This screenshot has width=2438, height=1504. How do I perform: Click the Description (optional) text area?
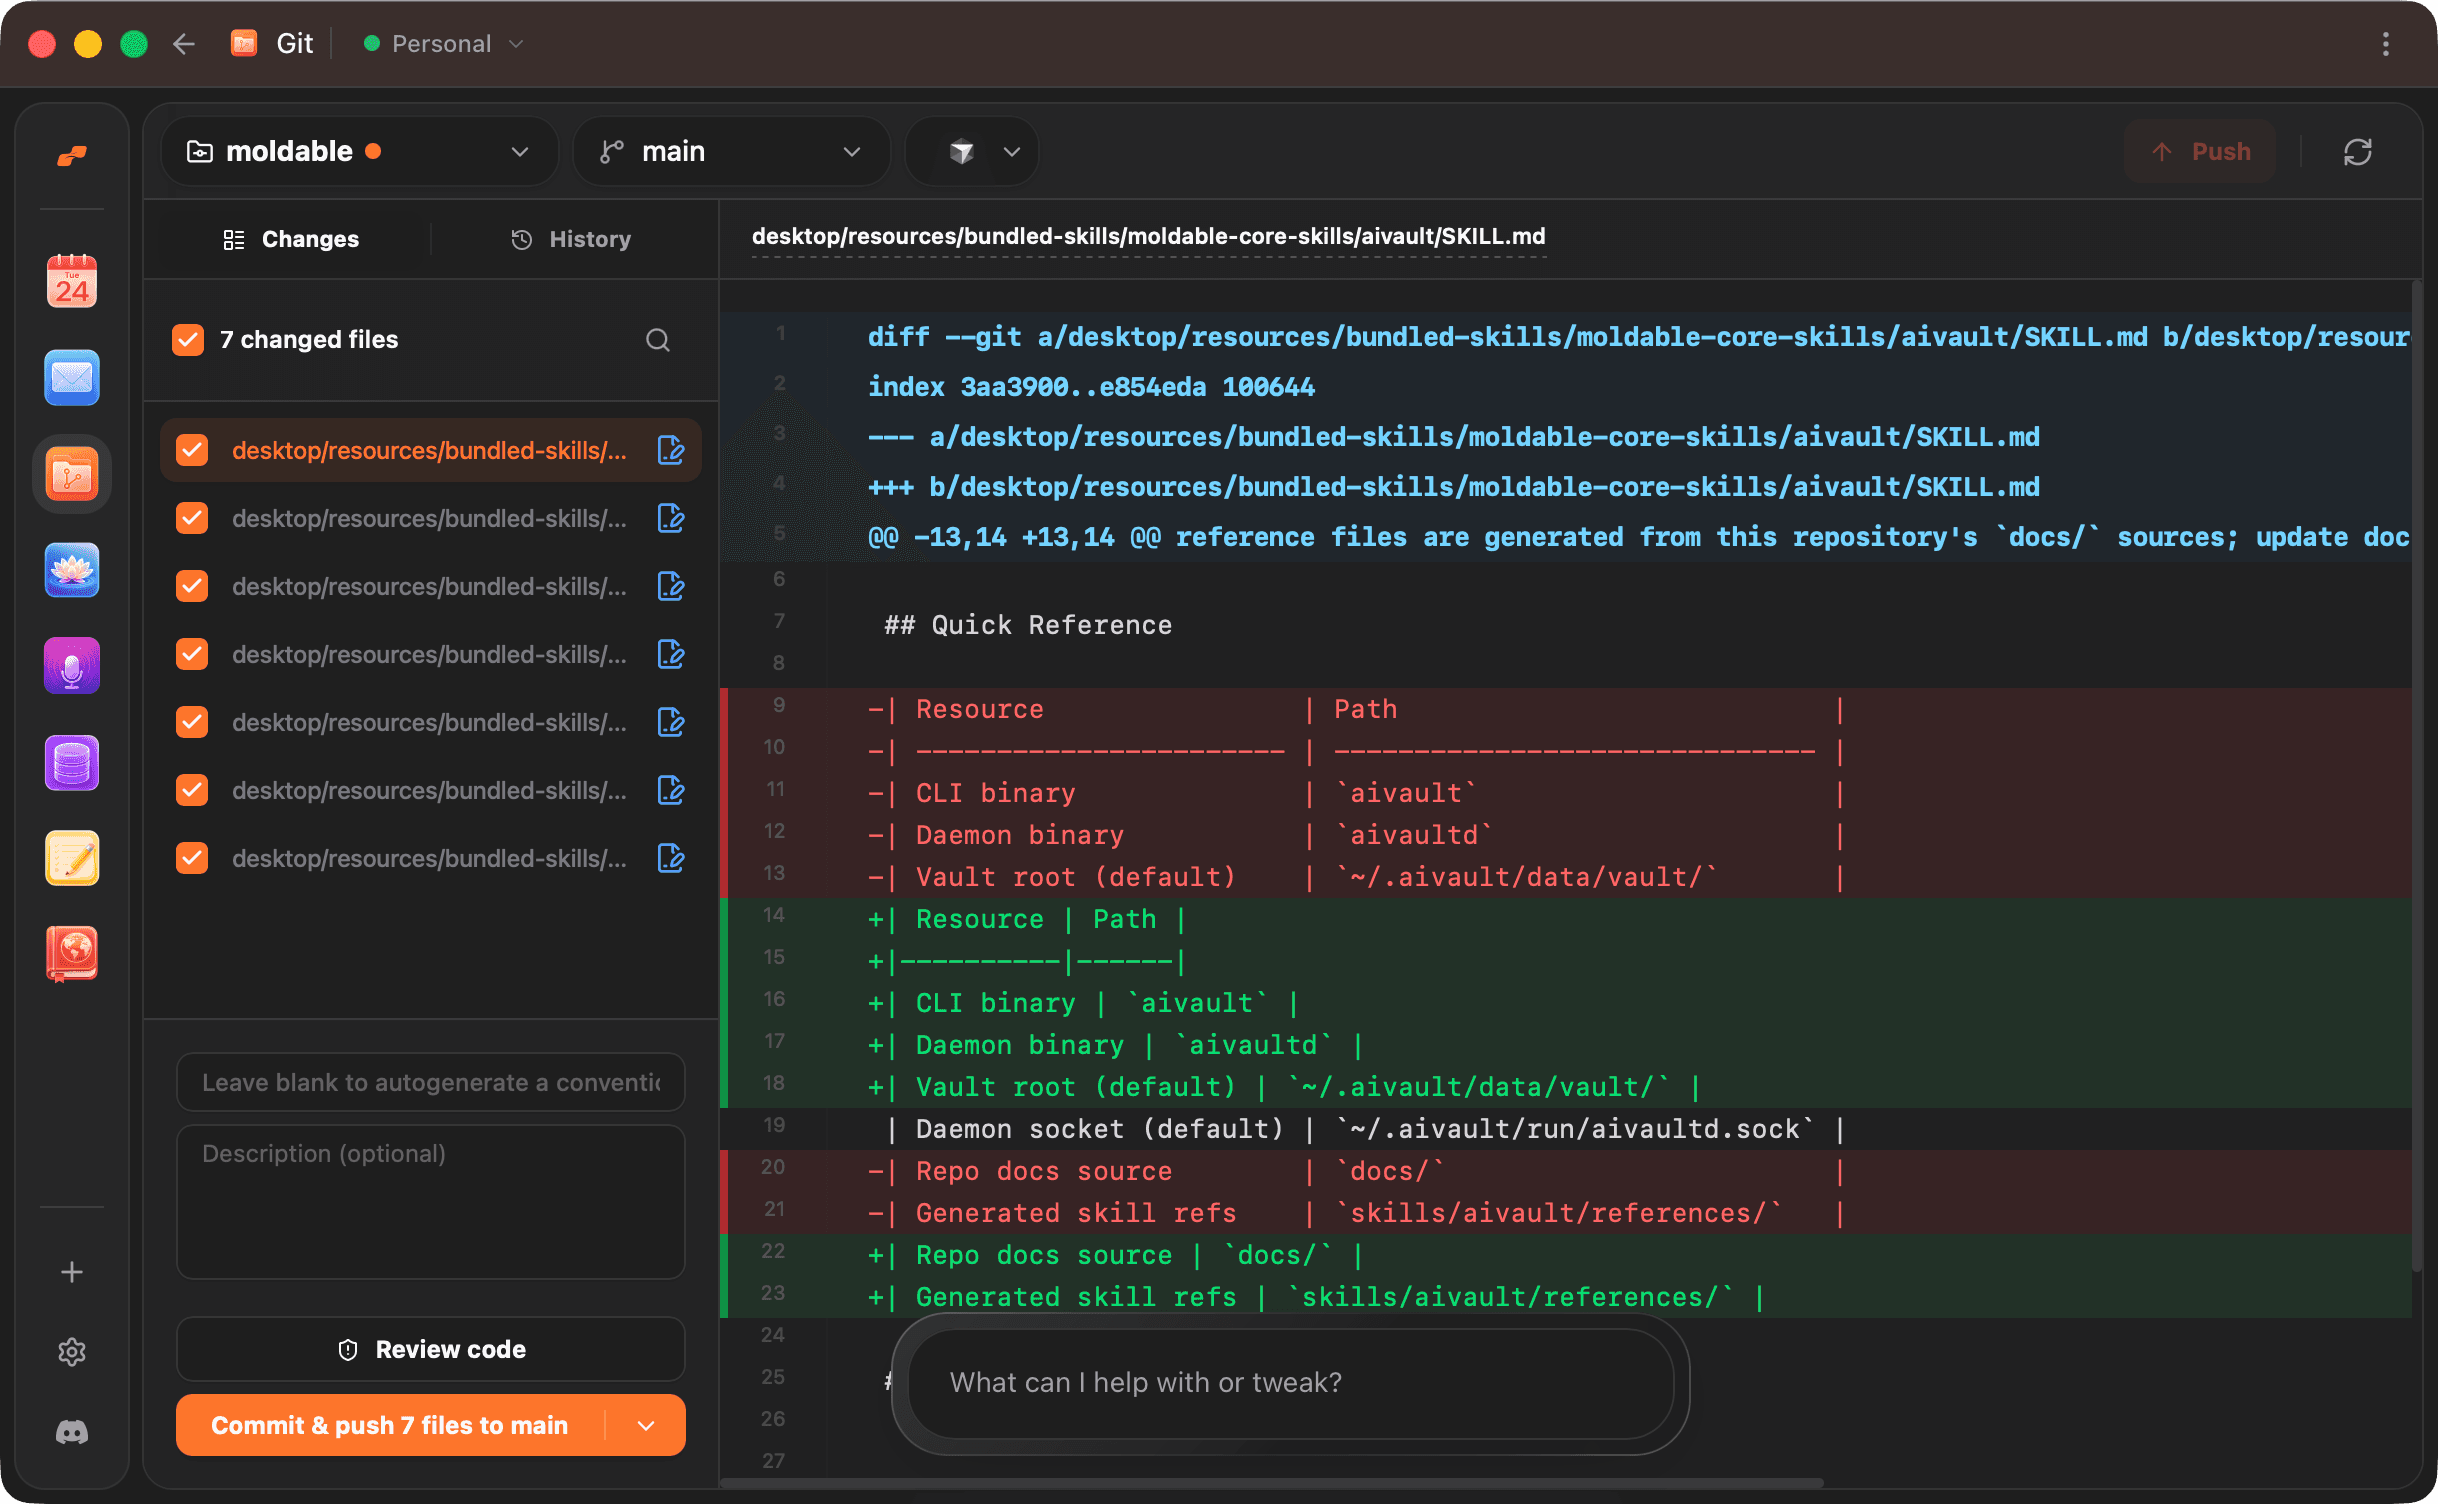point(431,1203)
